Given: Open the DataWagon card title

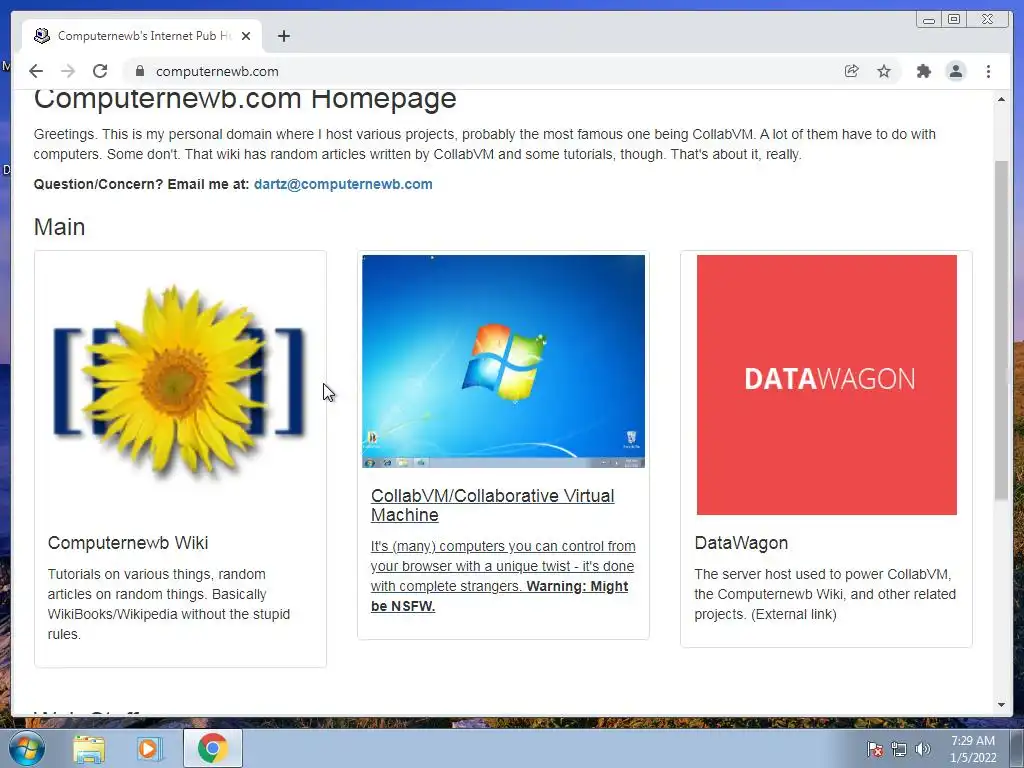Looking at the screenshot, I should [741, 543].
